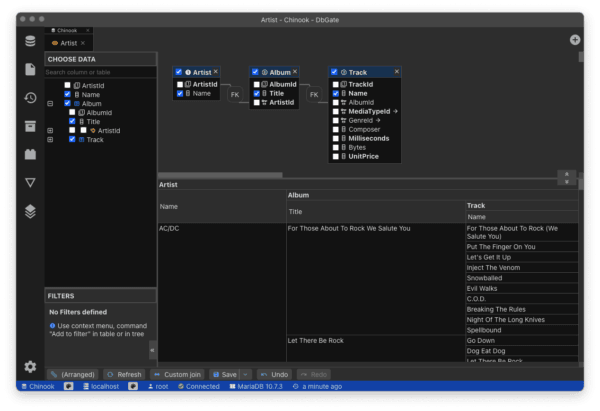
Task: Click the Undo button
Action: pyautogui.click(x=274, y=374)
